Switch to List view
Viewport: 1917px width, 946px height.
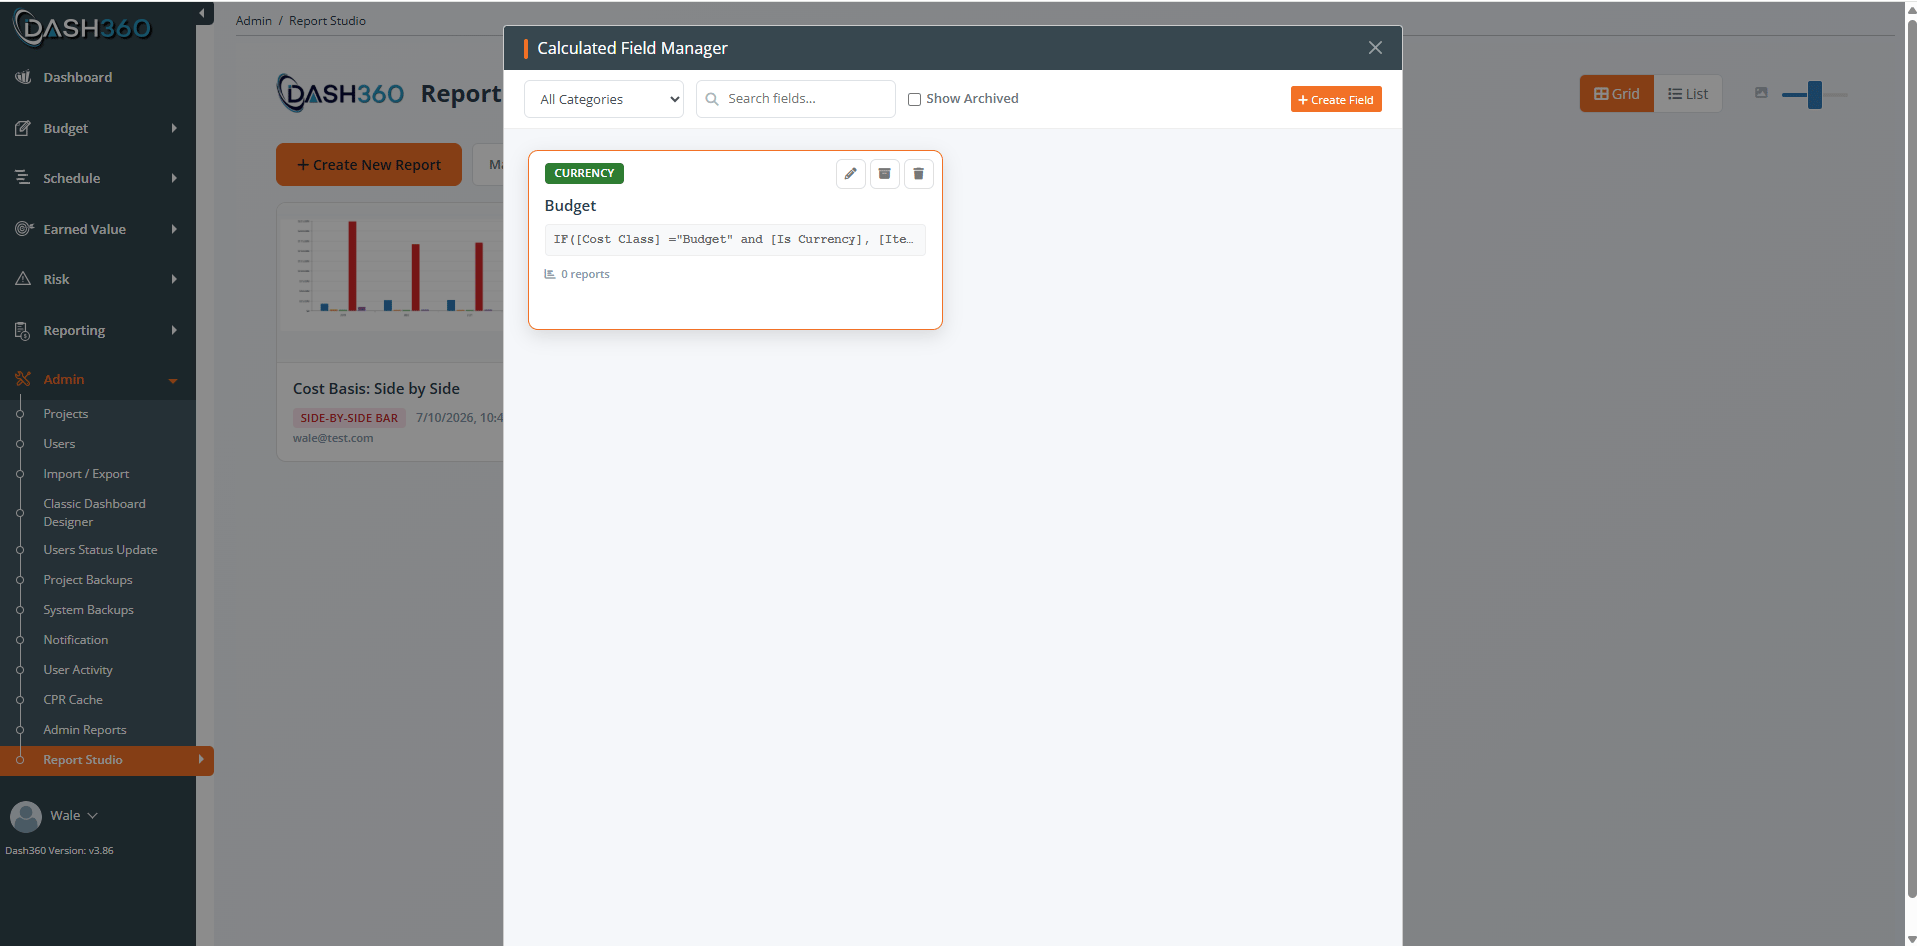tap(1688, 94)
